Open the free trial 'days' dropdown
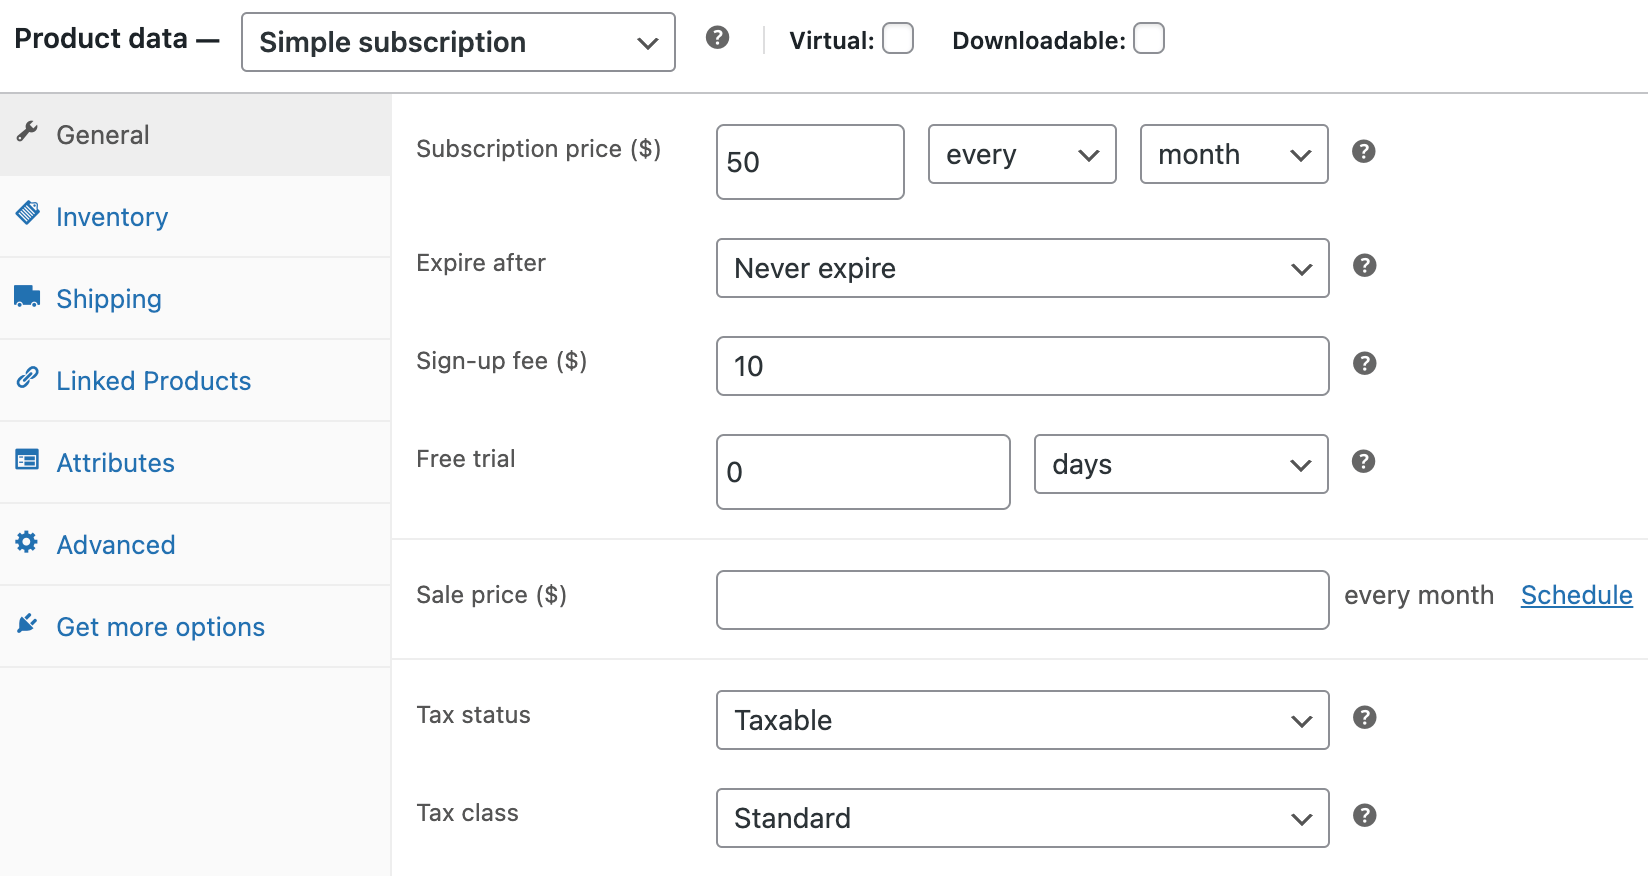1648x876 pixels. [1181, 464]
